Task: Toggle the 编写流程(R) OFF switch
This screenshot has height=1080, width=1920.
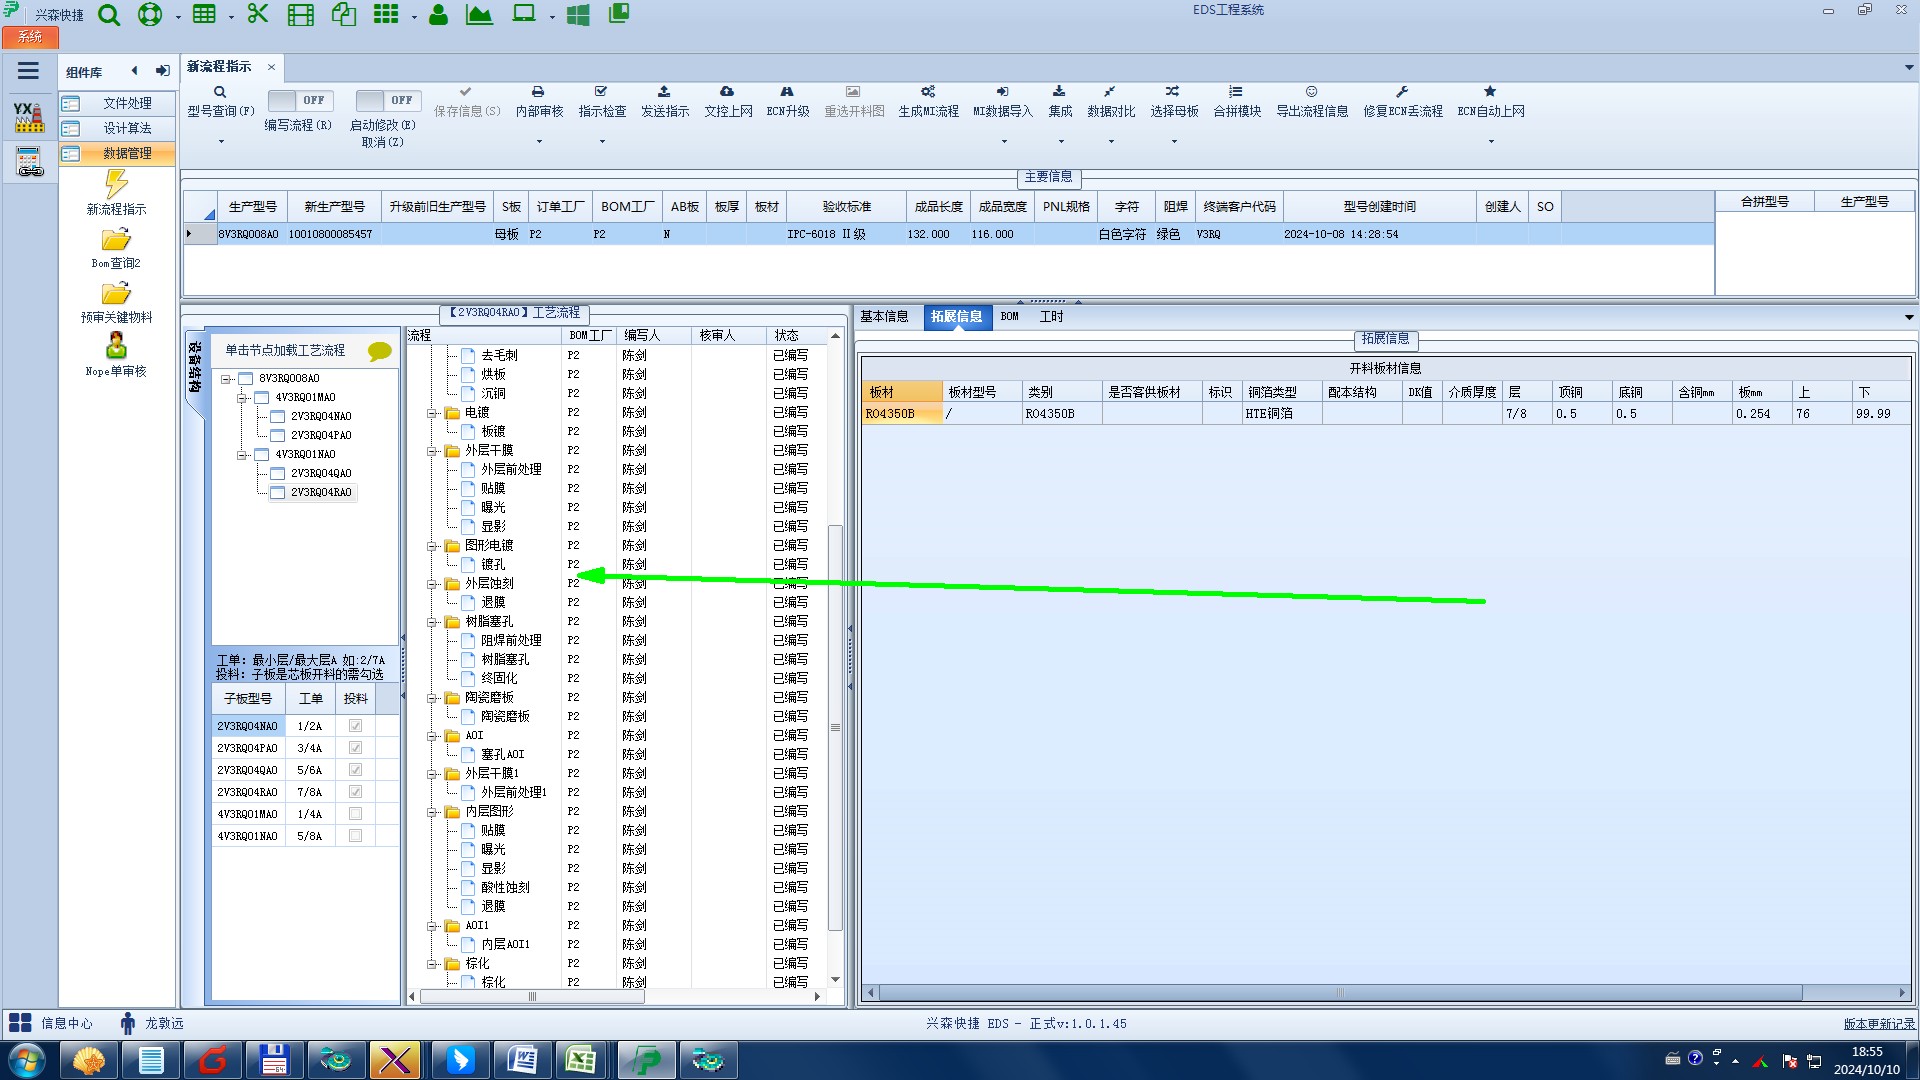Action: (298, 100)
